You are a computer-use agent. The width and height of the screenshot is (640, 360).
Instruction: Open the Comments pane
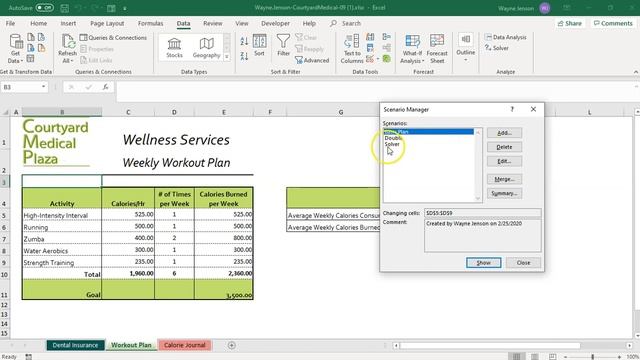click(613, 23)
